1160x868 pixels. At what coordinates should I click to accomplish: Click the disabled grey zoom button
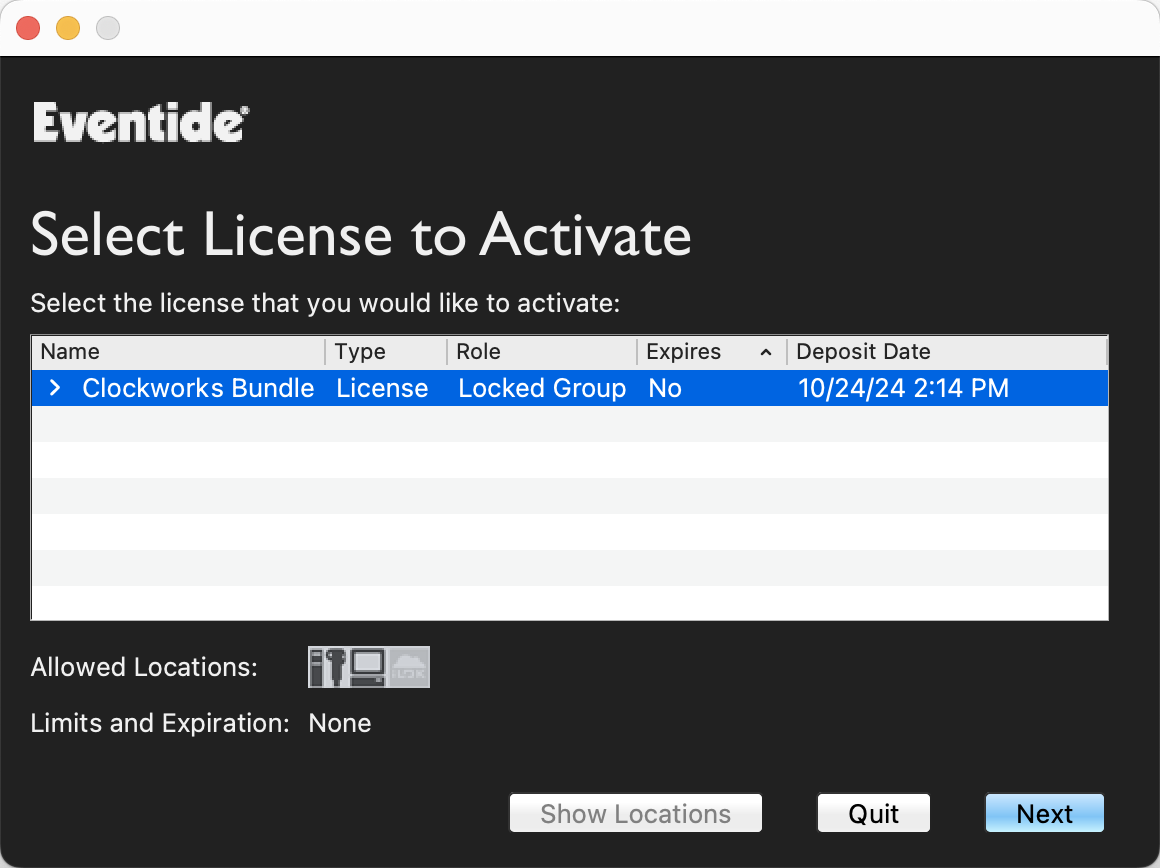pos(108,28)
